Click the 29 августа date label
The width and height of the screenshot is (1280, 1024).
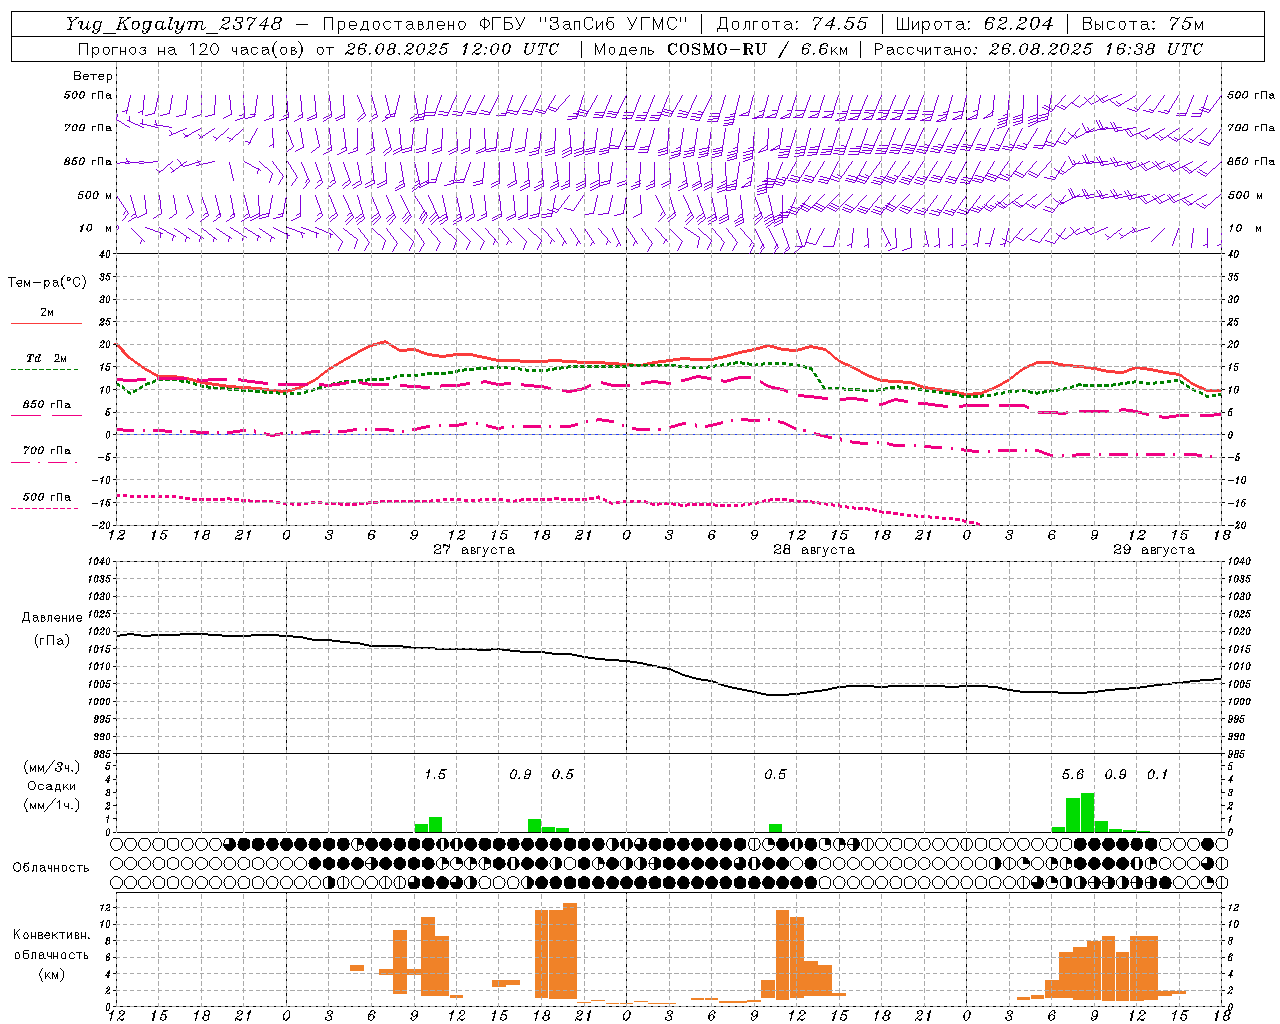click(x=1154, y=550)
